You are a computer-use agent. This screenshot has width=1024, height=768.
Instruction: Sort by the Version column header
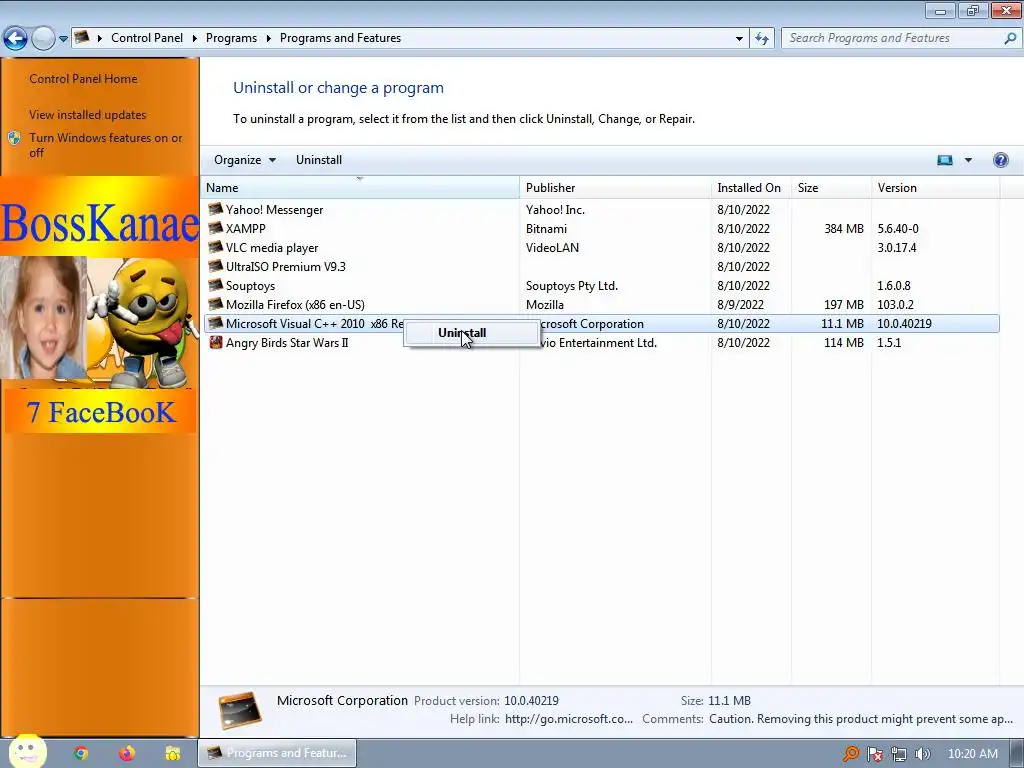936,187
